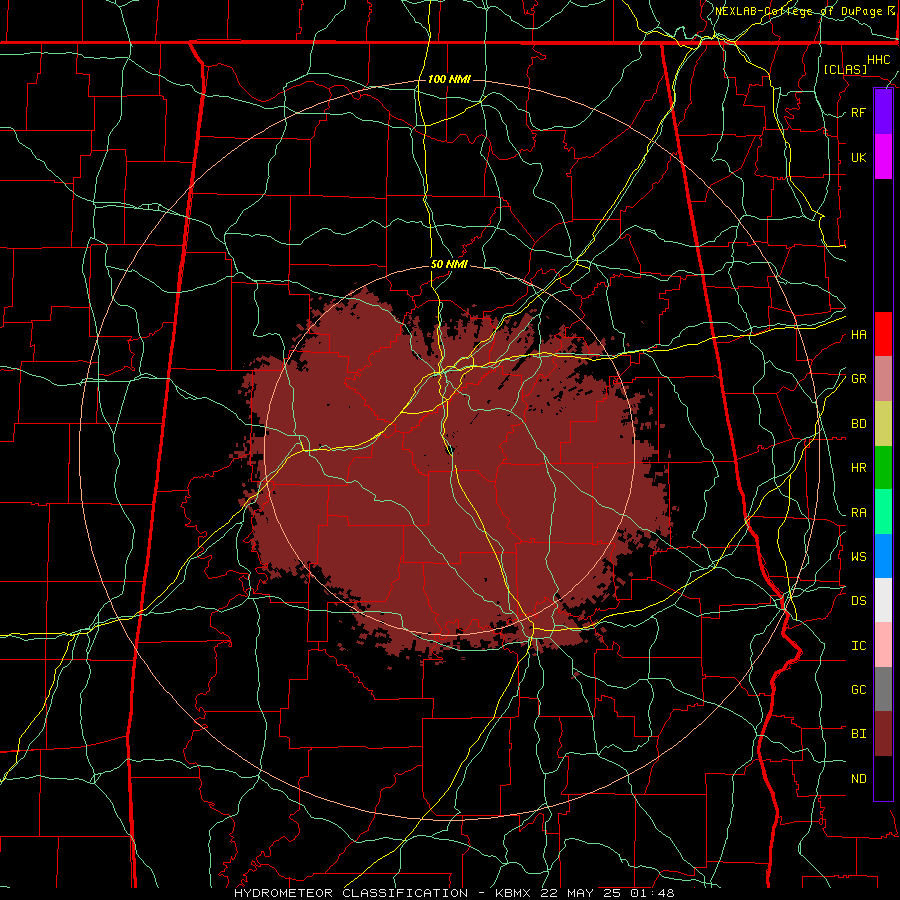Click the GC legend label
Screen dimensions: 900x900
[858, 690]
